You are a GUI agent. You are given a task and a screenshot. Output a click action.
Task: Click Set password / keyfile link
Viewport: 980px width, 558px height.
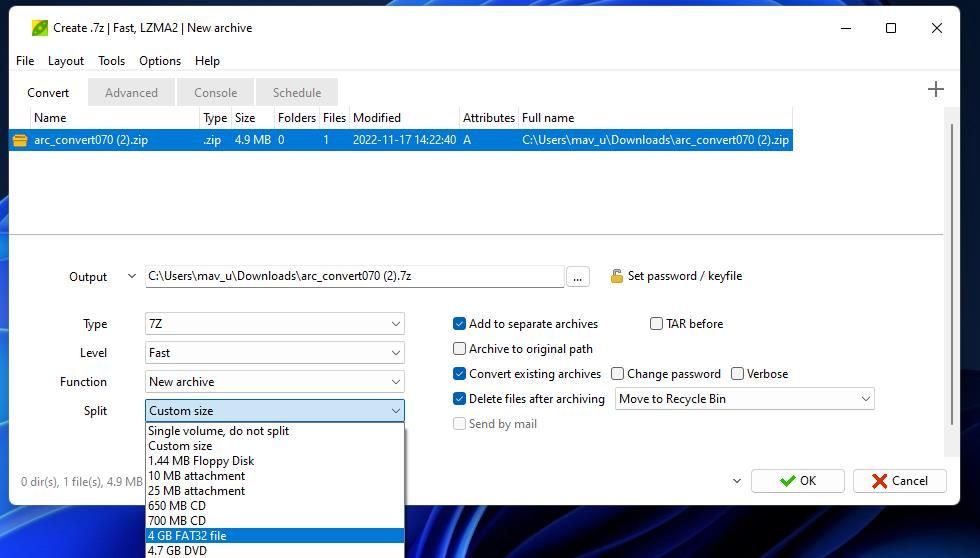(684, 276)
